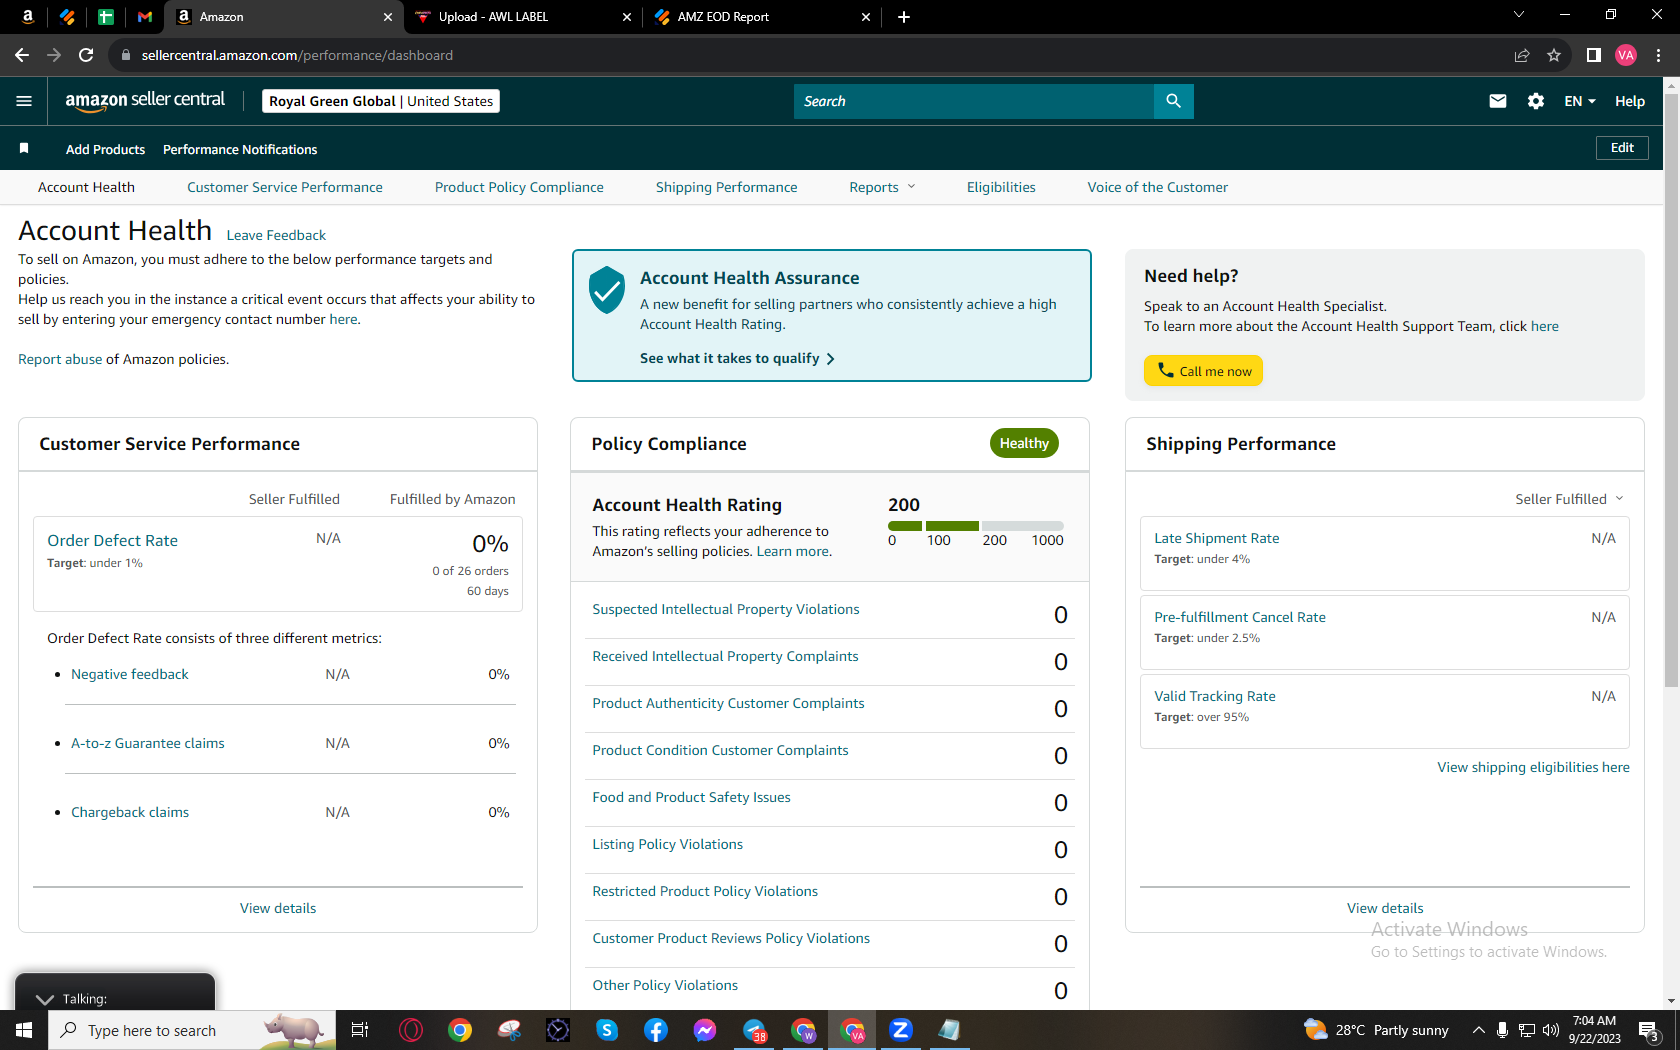Image resolution: width=1680 pixels, height=1050 pixels.
Task: Click the Seller Central search field
Action: (x=973, y=101)
